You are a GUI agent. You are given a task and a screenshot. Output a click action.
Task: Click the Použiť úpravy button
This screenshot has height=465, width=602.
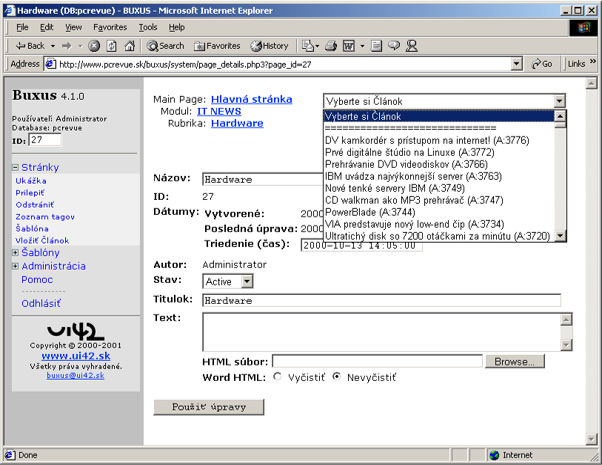(207, 407)
